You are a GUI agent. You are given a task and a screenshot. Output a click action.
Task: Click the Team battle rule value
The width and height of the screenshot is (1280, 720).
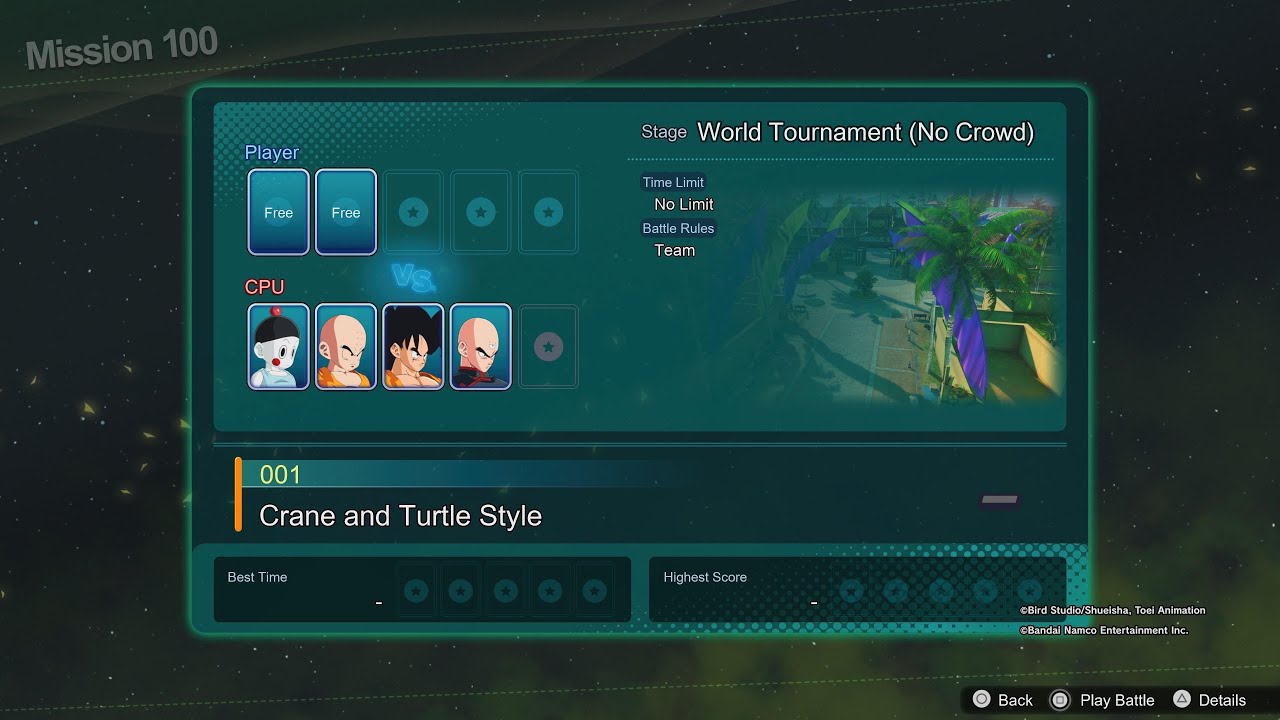pos(675,250)
